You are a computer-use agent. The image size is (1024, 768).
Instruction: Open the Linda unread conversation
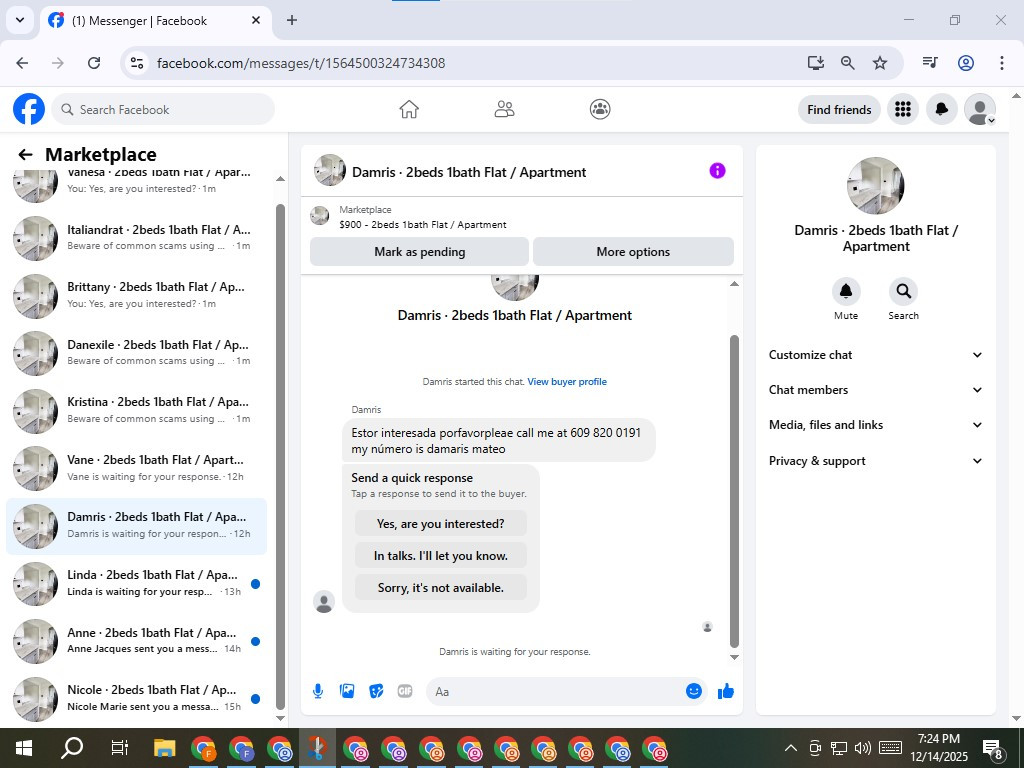[136, 583]
